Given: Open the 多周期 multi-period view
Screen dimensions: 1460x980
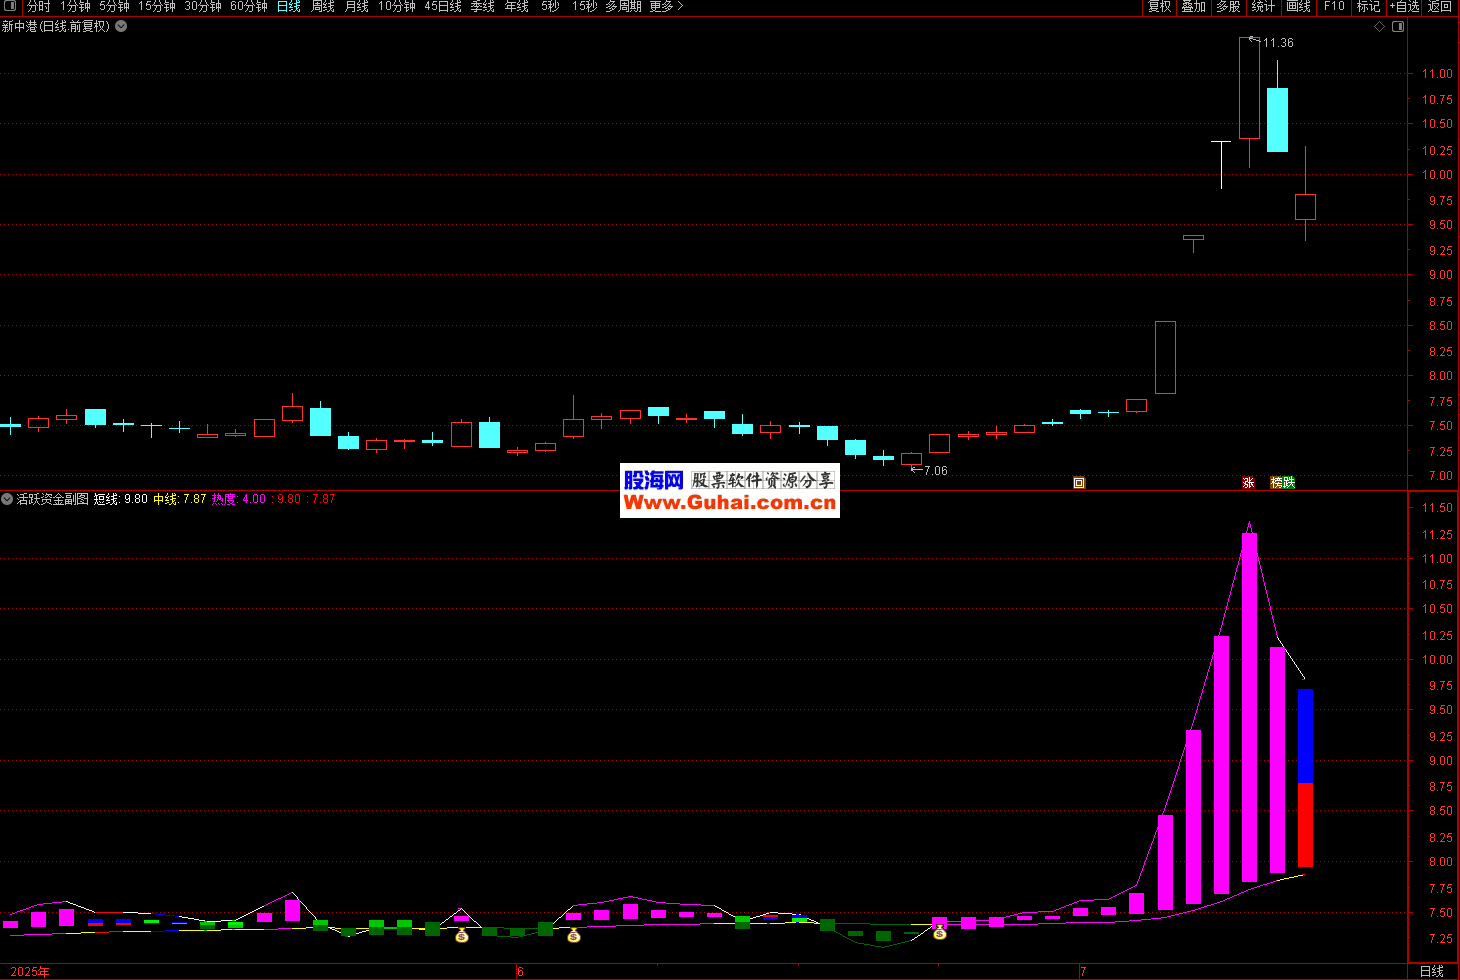Looking at the screenshot, I should pos(623,7).
